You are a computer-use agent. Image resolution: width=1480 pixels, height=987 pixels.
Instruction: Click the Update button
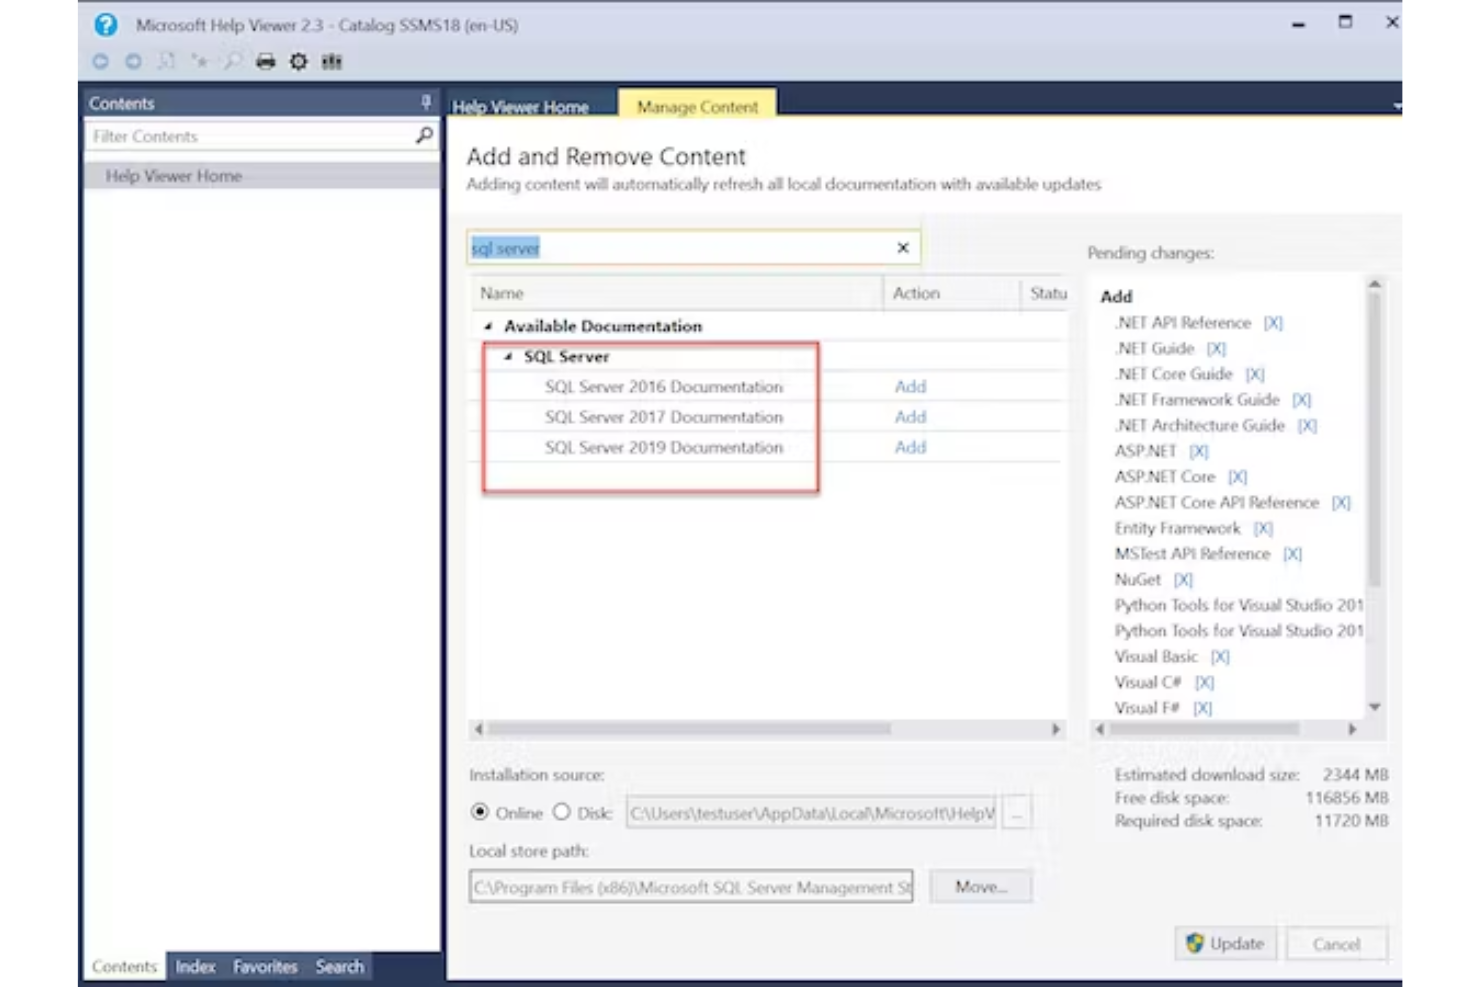pos(1225,943)
